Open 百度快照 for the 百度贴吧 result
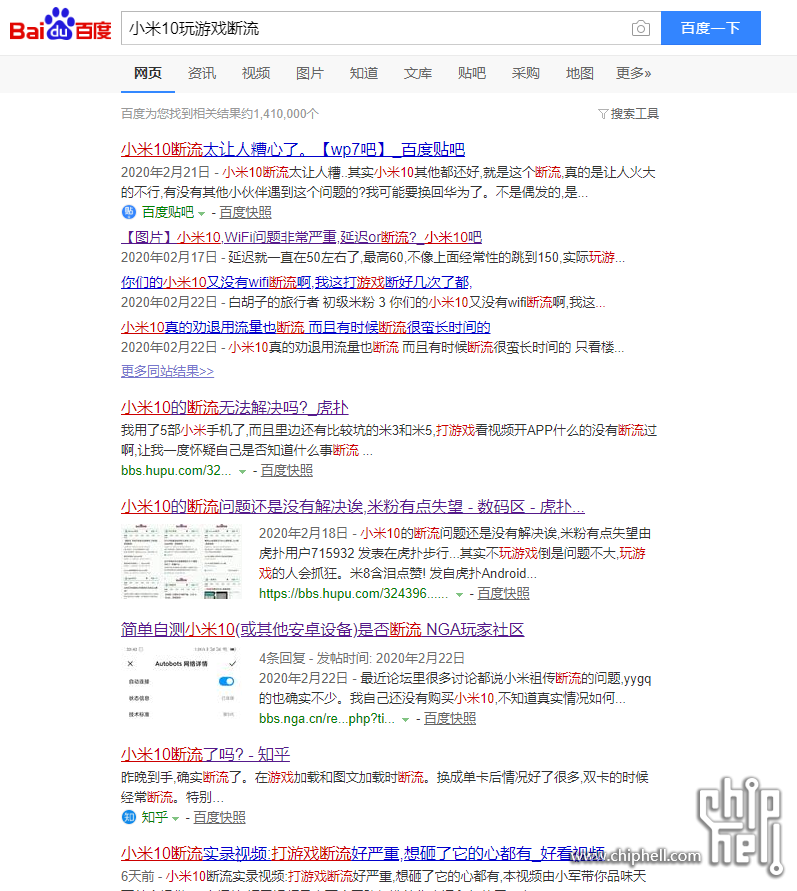This screenshot has height=891, width=797. point(245,213)
